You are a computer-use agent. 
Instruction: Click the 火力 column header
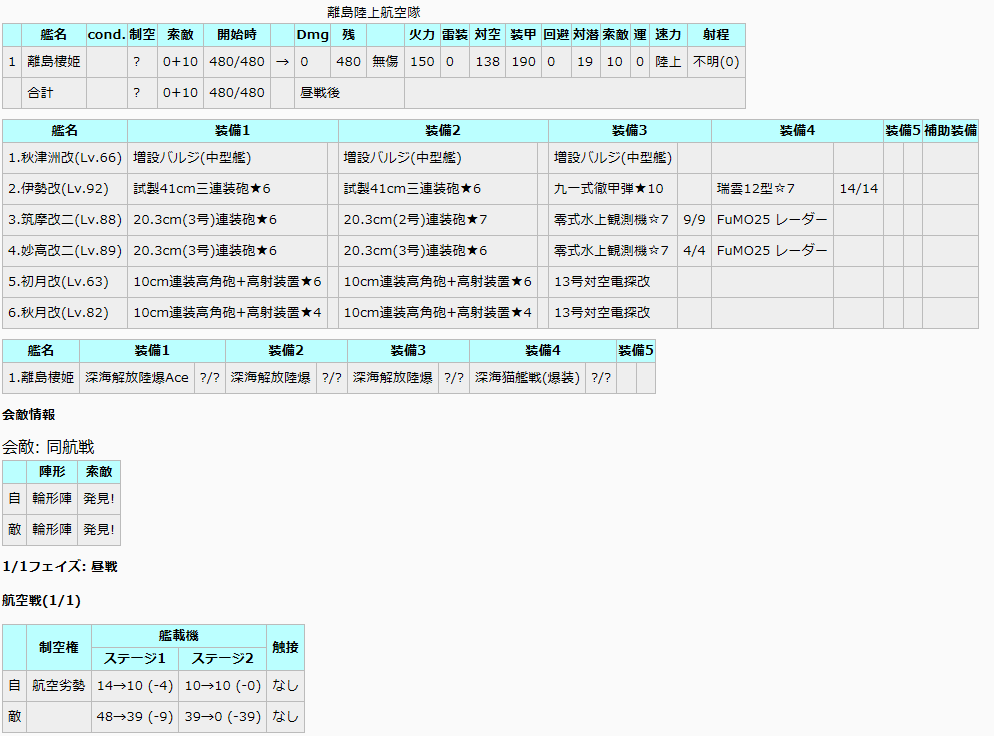tap(422, 35)
